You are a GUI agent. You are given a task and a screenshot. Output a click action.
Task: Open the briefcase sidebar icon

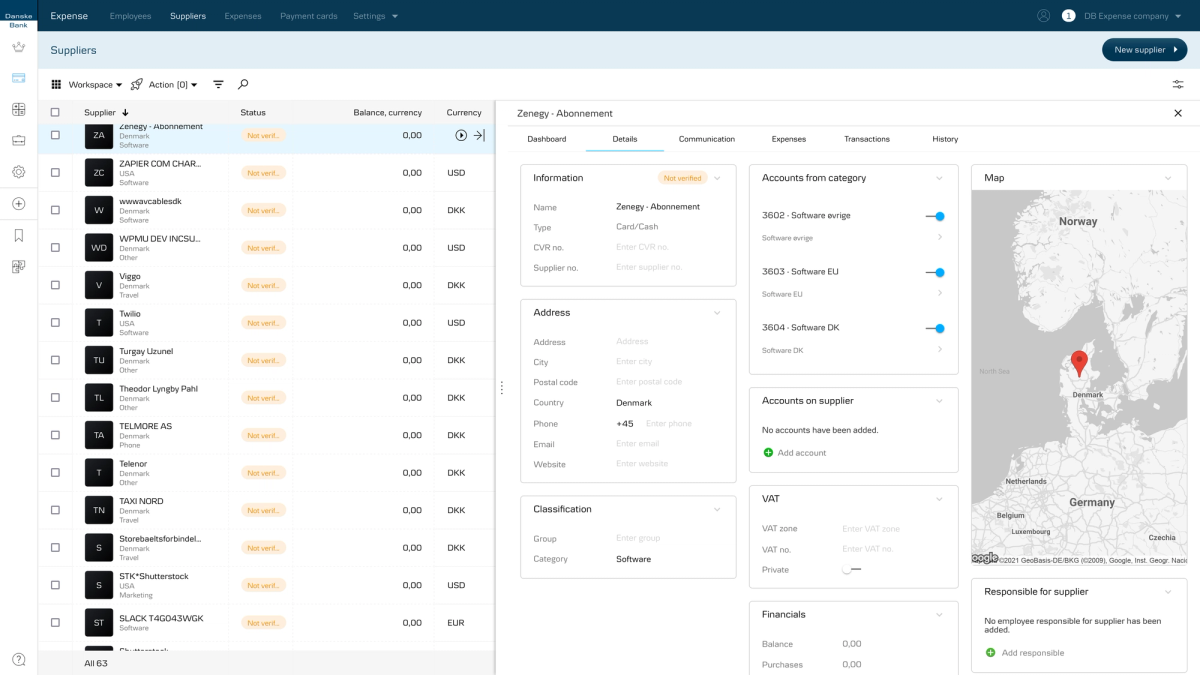18,141
